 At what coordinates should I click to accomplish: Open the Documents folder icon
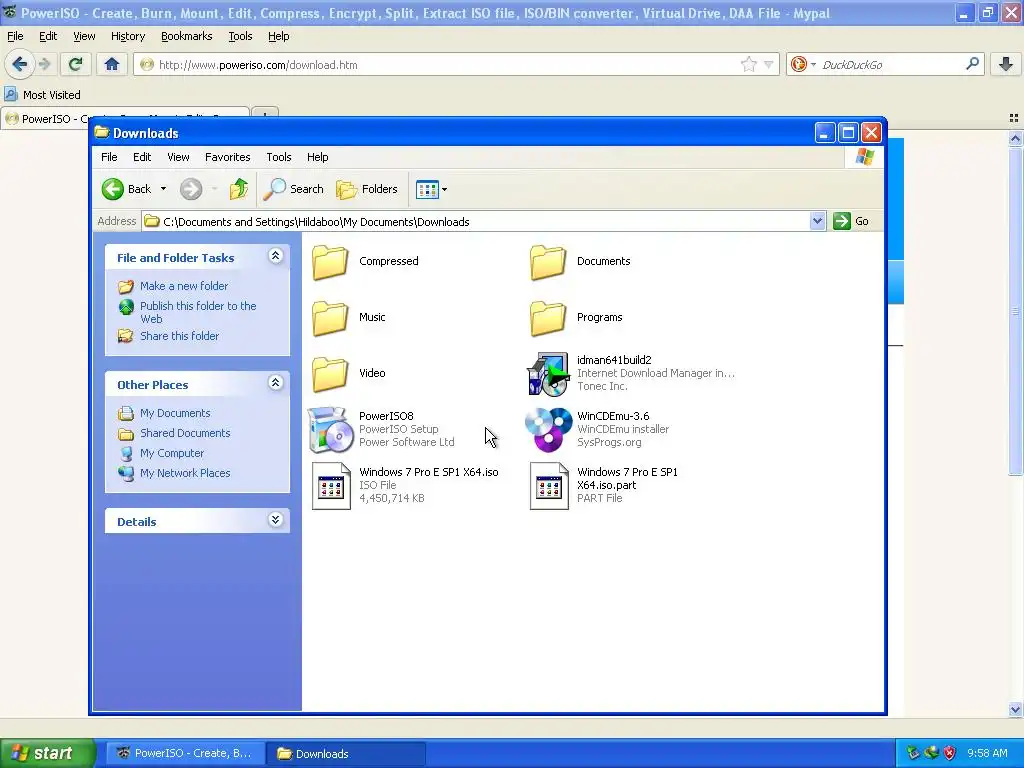(548, 262)
